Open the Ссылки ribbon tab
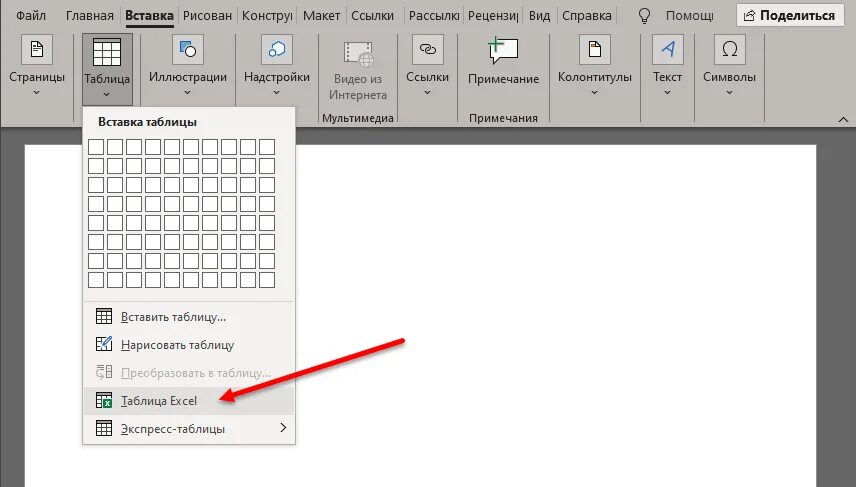The image size is (856, 487). (372, 15)
